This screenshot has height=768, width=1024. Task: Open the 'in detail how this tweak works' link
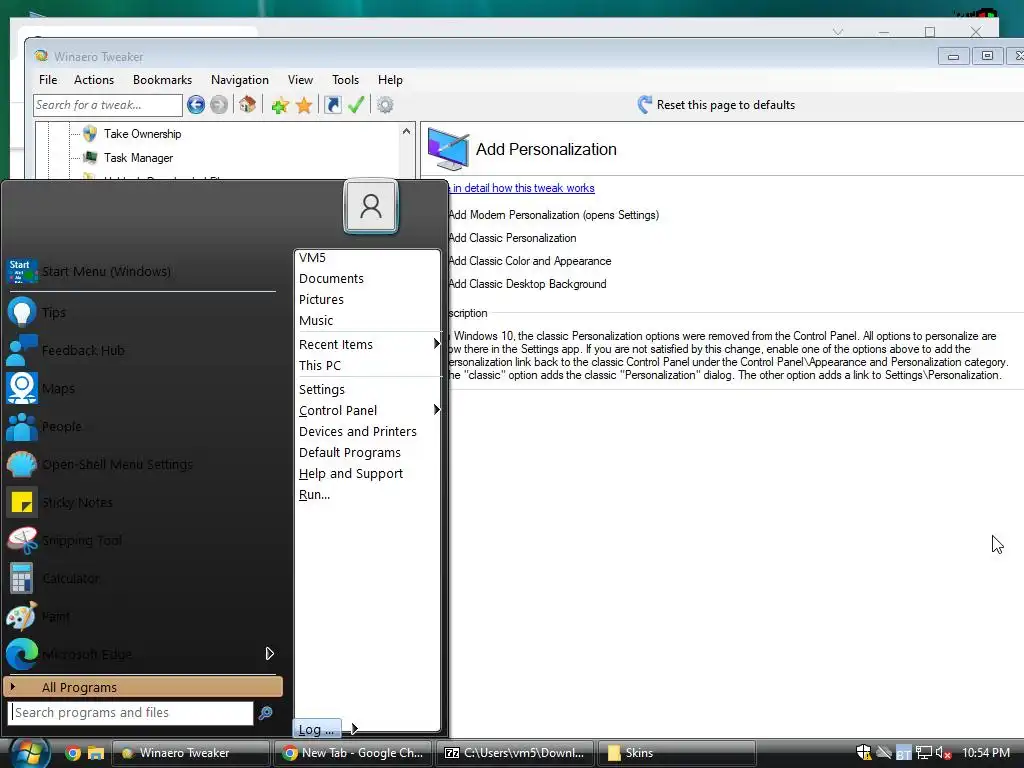pyautogui.click(x=523, y=188)
